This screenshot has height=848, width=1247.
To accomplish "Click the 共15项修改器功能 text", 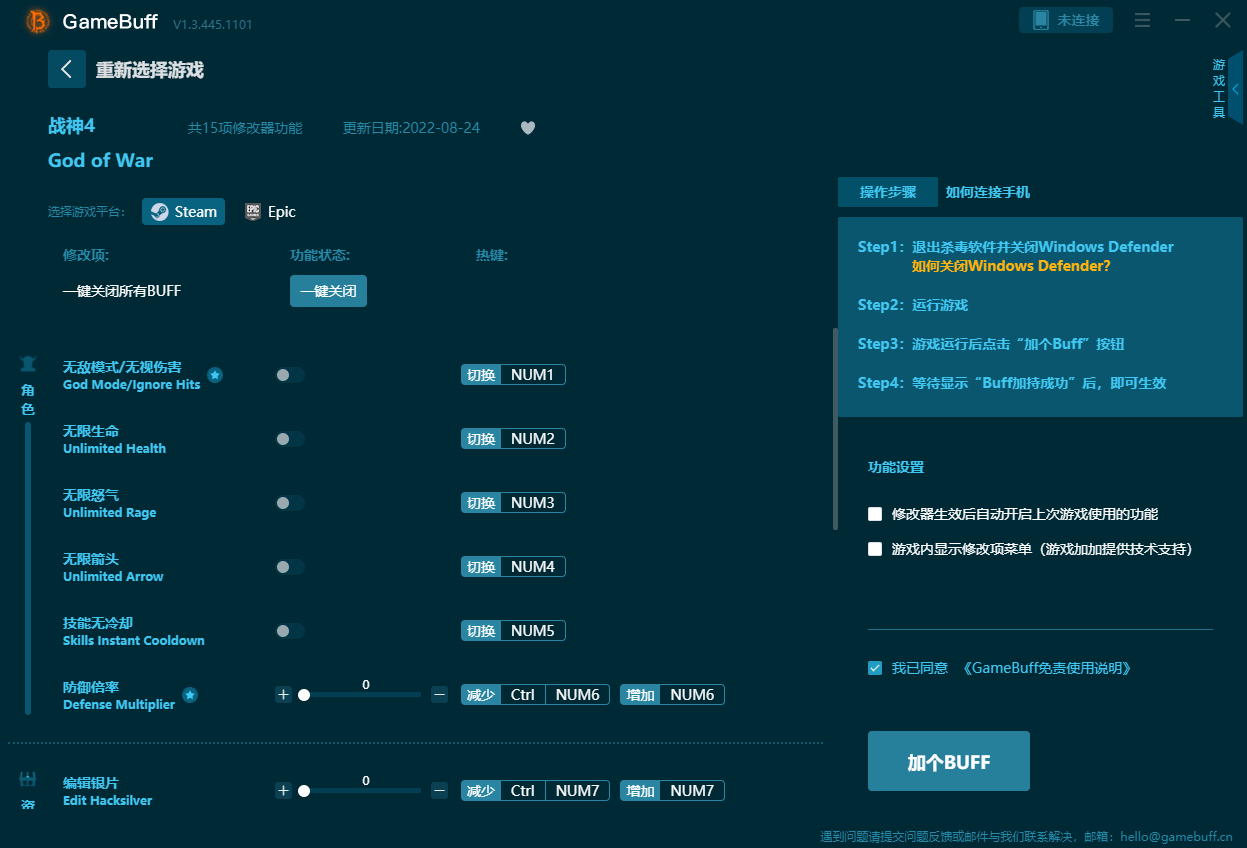I will pyautogui.click(x=245, y=128).
